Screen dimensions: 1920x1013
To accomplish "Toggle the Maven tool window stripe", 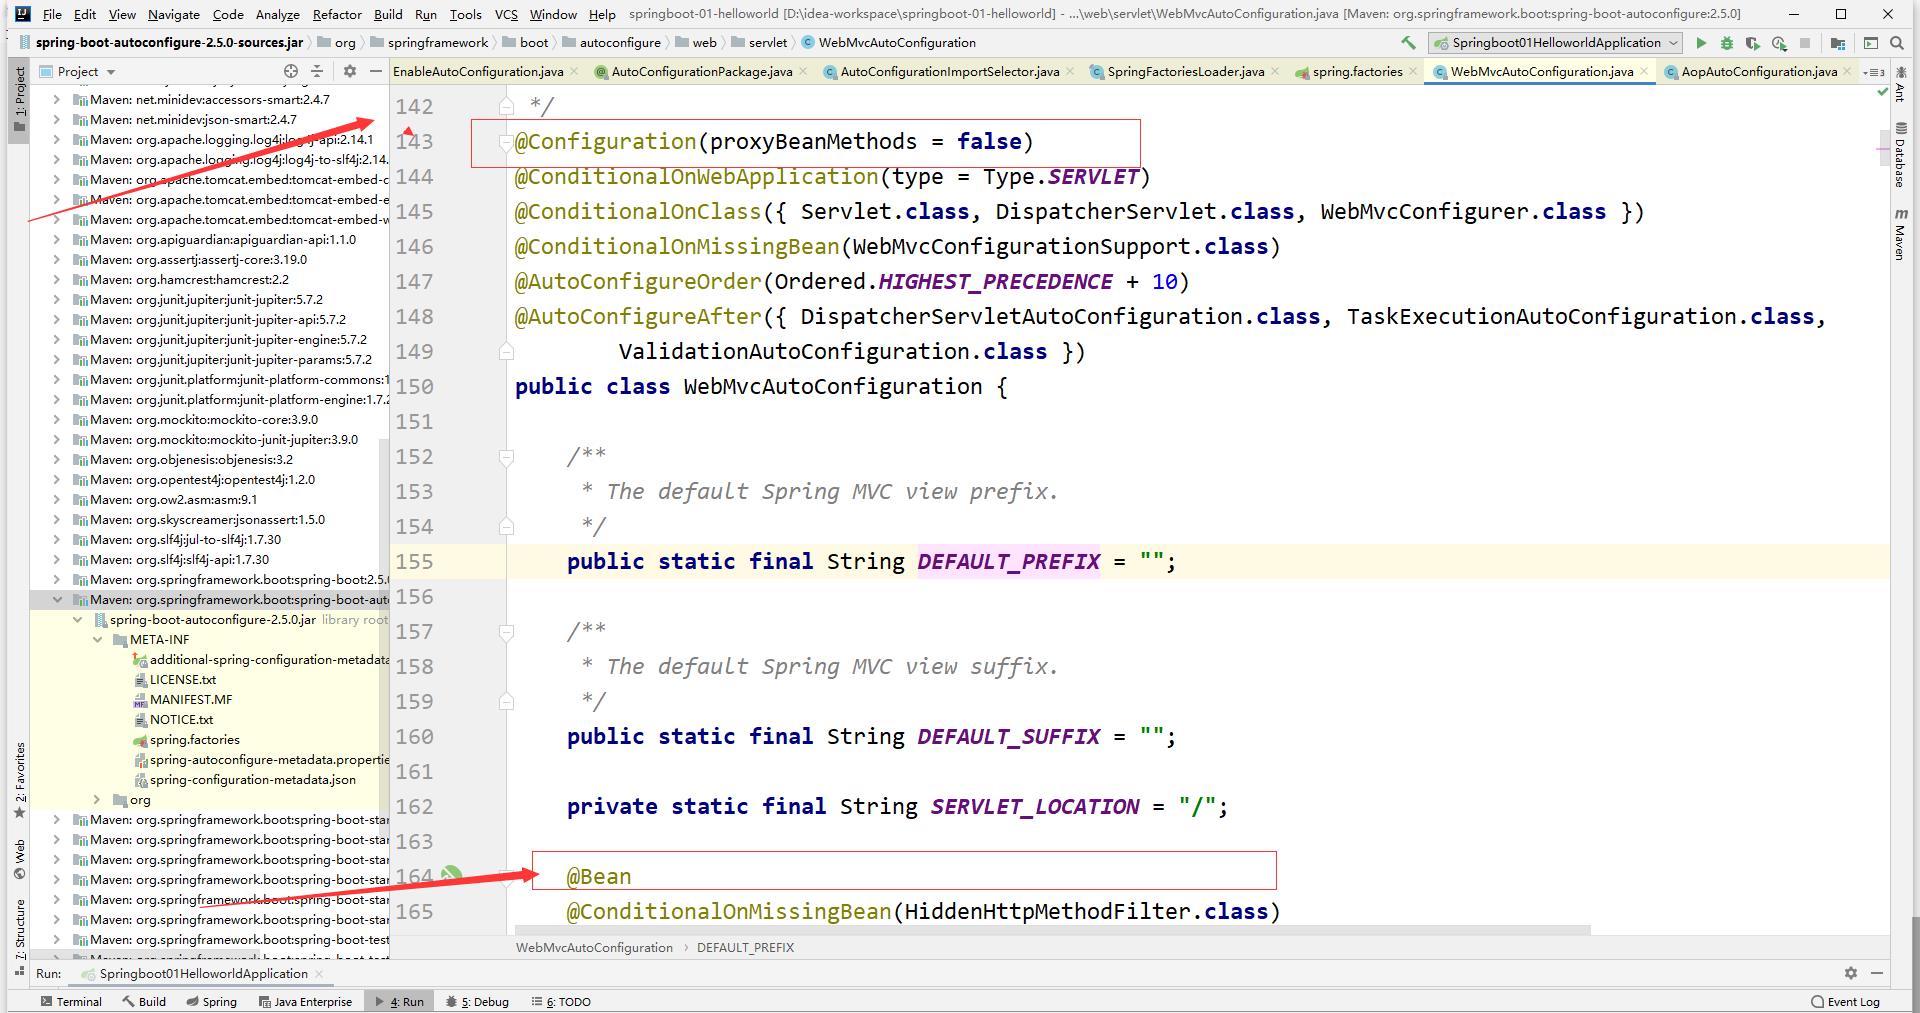I will (1899, 236).
